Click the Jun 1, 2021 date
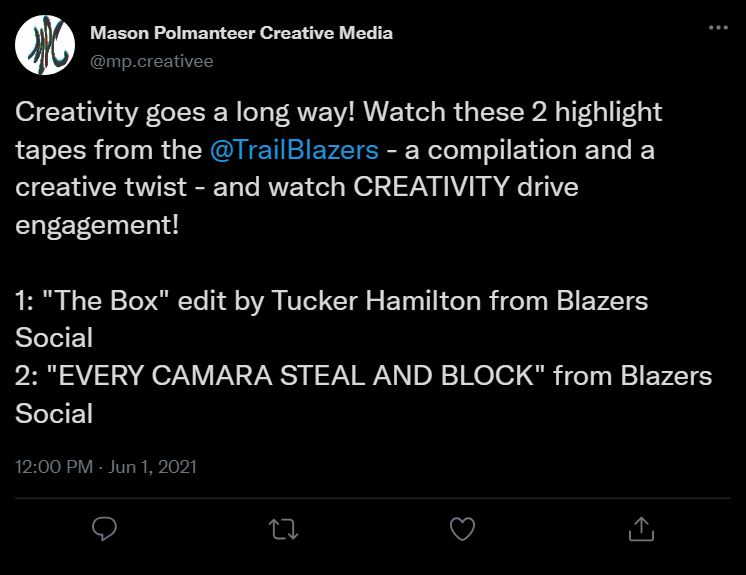Screen dimensions: 746x575 154,467
